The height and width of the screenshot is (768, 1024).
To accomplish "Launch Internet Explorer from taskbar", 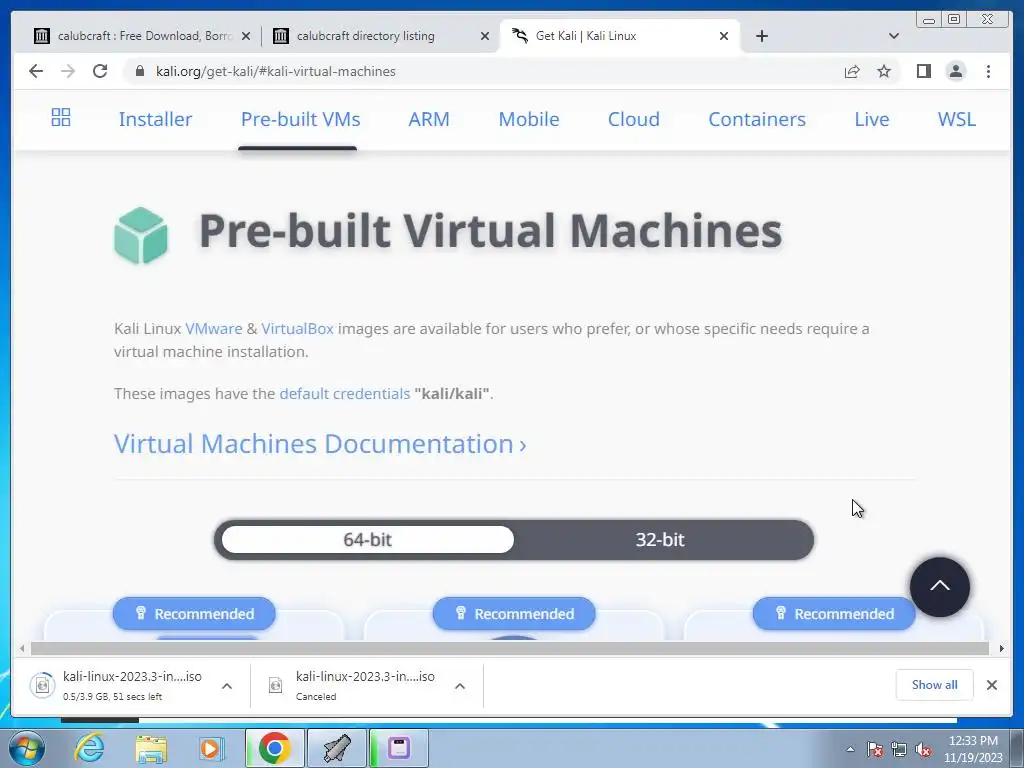I will 89,748.
